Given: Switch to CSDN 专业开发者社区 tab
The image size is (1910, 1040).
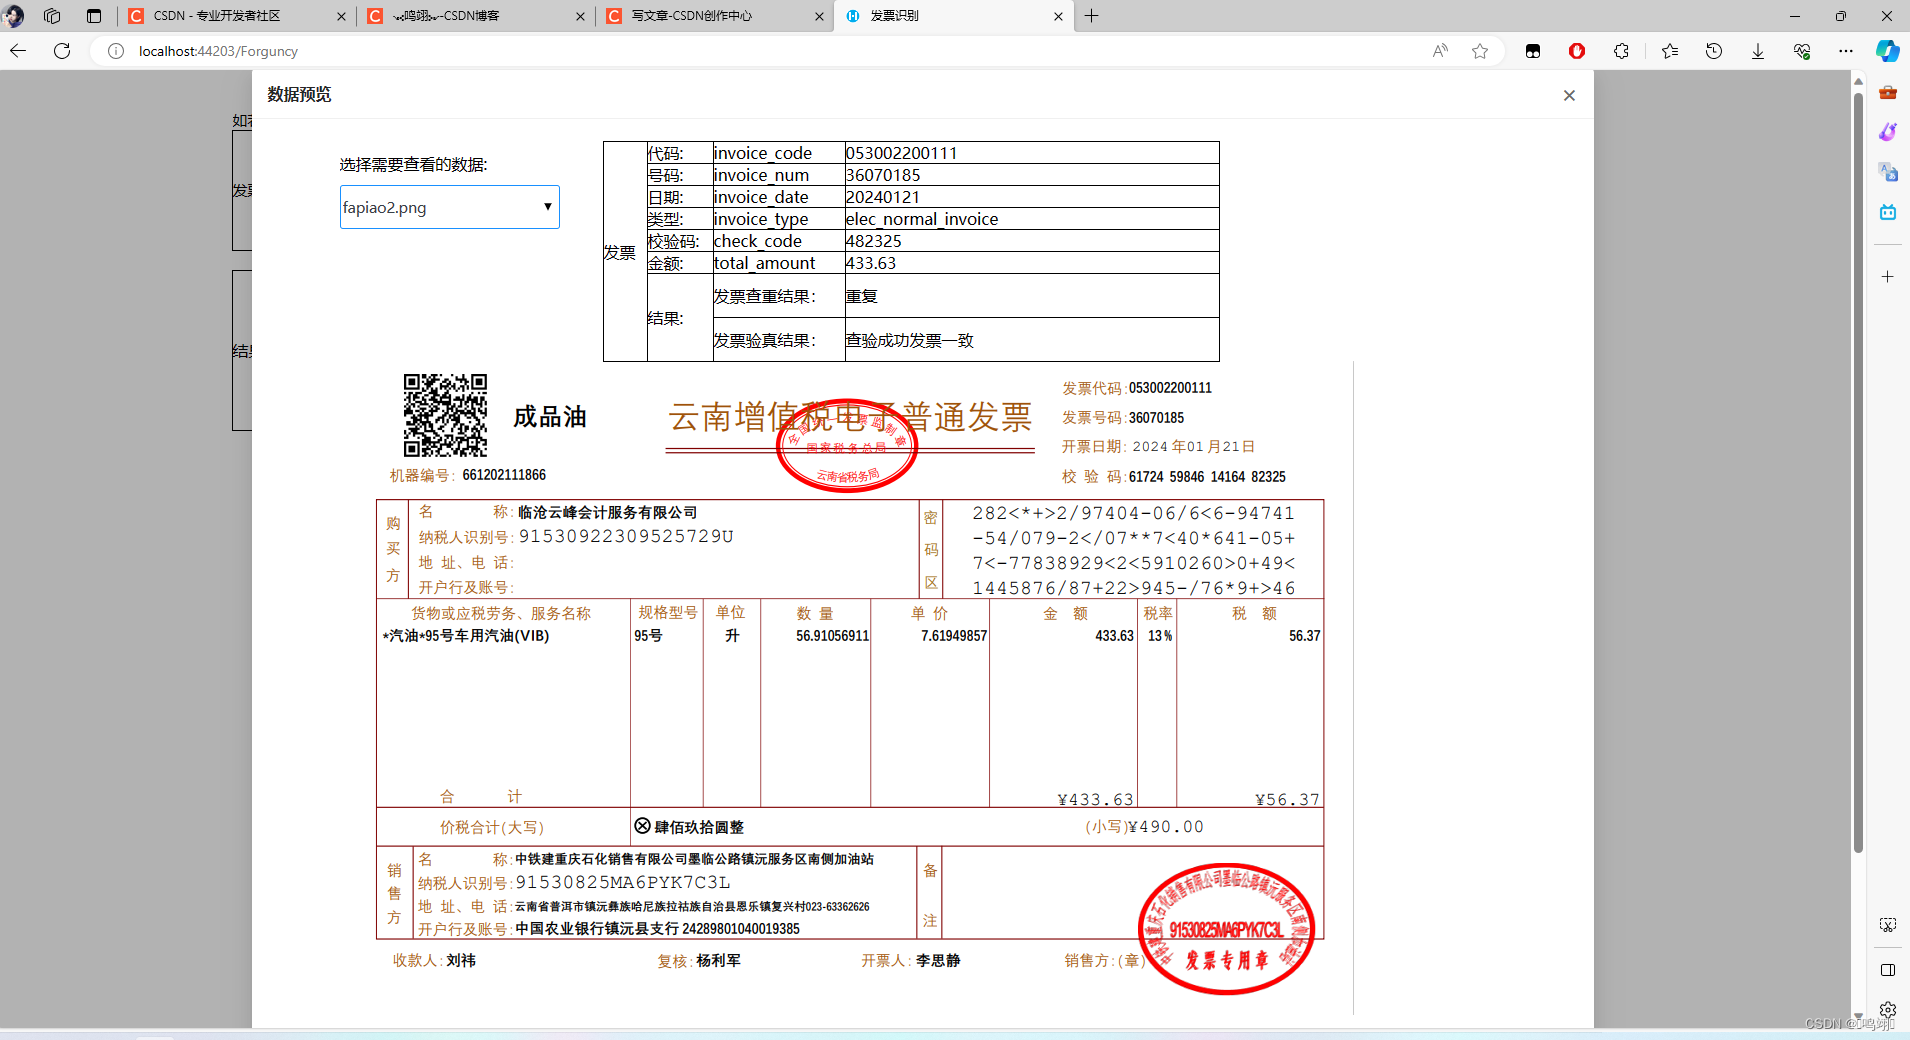Looking at the screenshot, I should (x=235, y=16).
